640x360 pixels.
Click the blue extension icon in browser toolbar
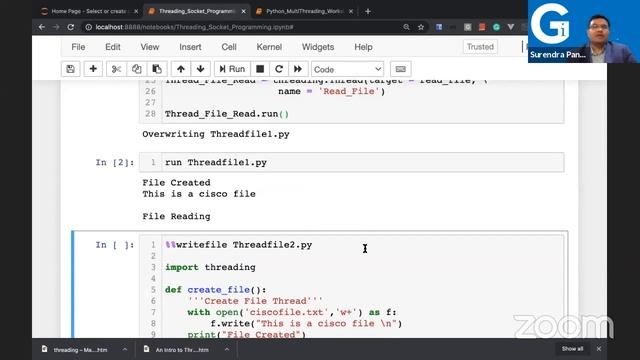(439, 27)
